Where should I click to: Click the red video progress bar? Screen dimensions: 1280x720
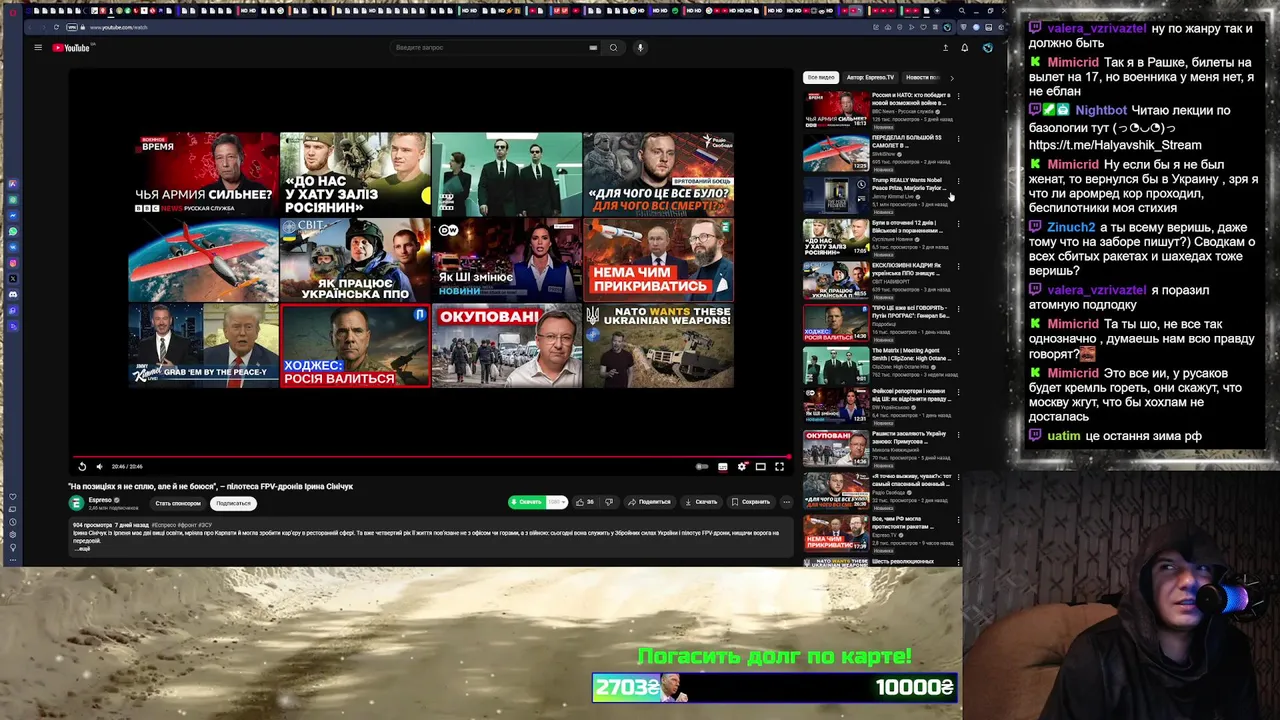click(x=431, y=457)
